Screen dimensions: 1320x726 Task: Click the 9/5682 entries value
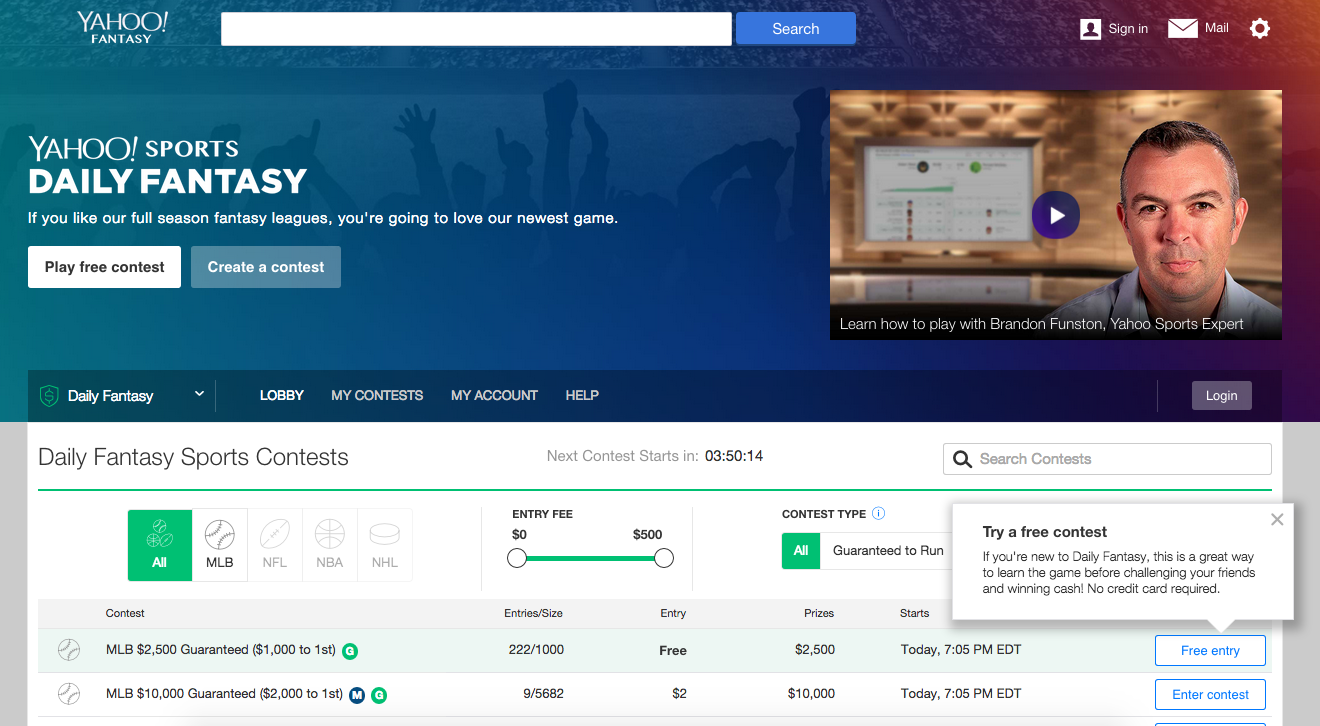541,694
